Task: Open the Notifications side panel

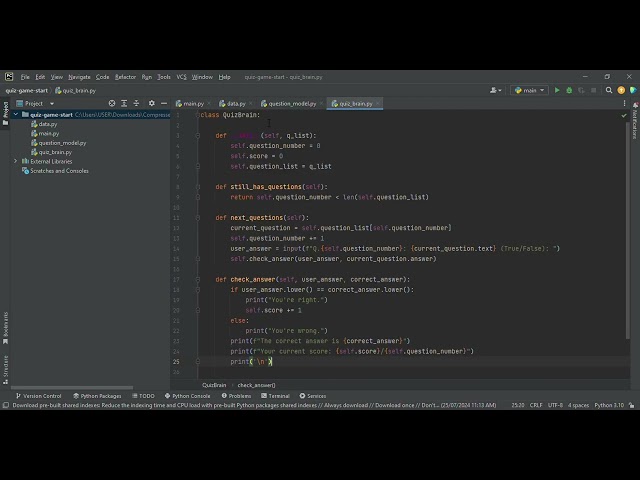Action: 635,121
